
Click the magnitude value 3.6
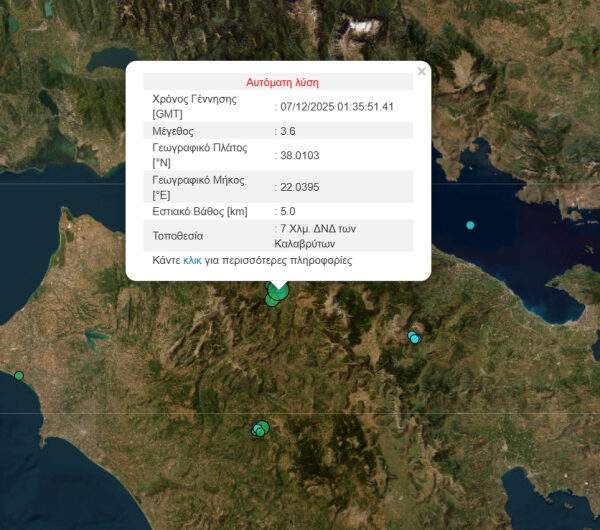tap(290, 131)
